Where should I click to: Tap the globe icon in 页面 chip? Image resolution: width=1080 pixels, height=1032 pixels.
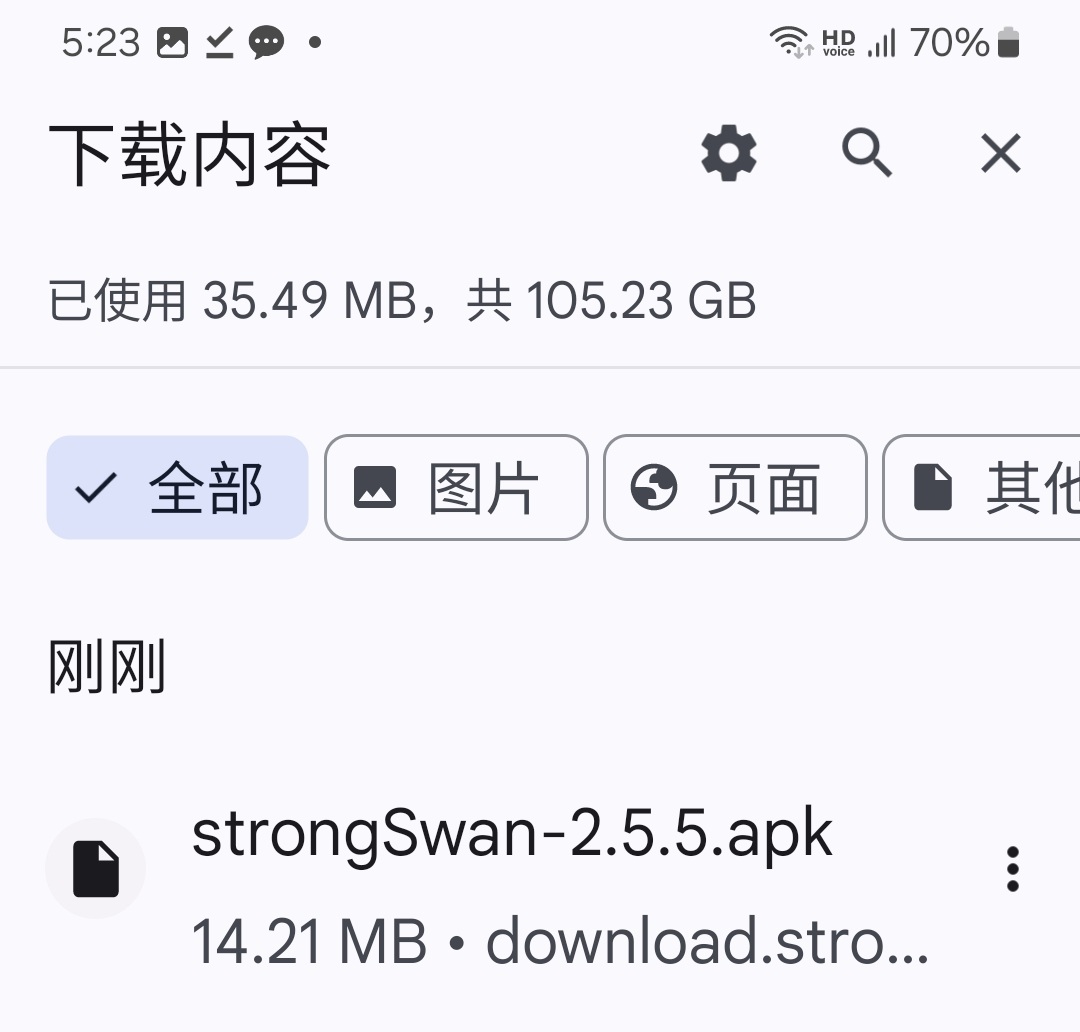click(x=654, y=487)
